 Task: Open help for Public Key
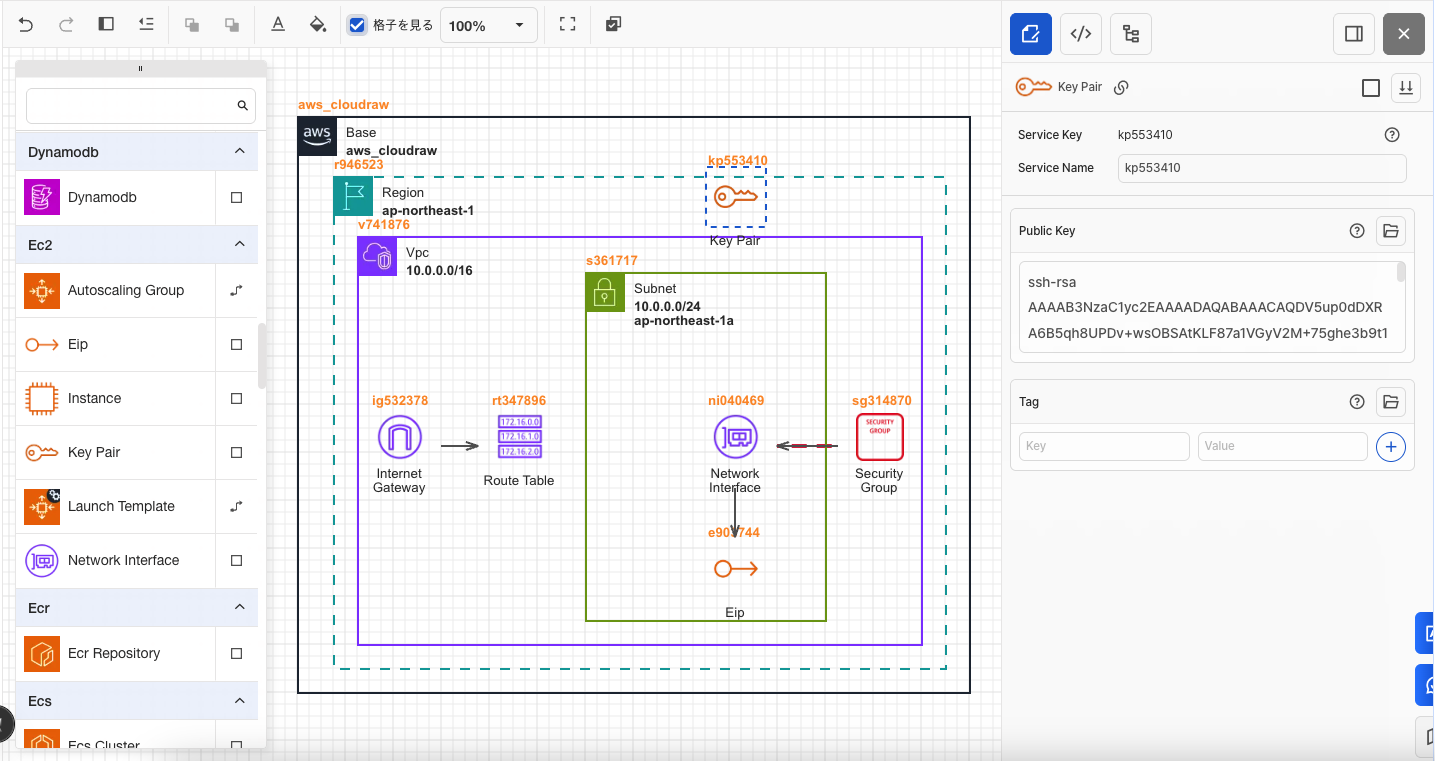(x=1357, y=231)
